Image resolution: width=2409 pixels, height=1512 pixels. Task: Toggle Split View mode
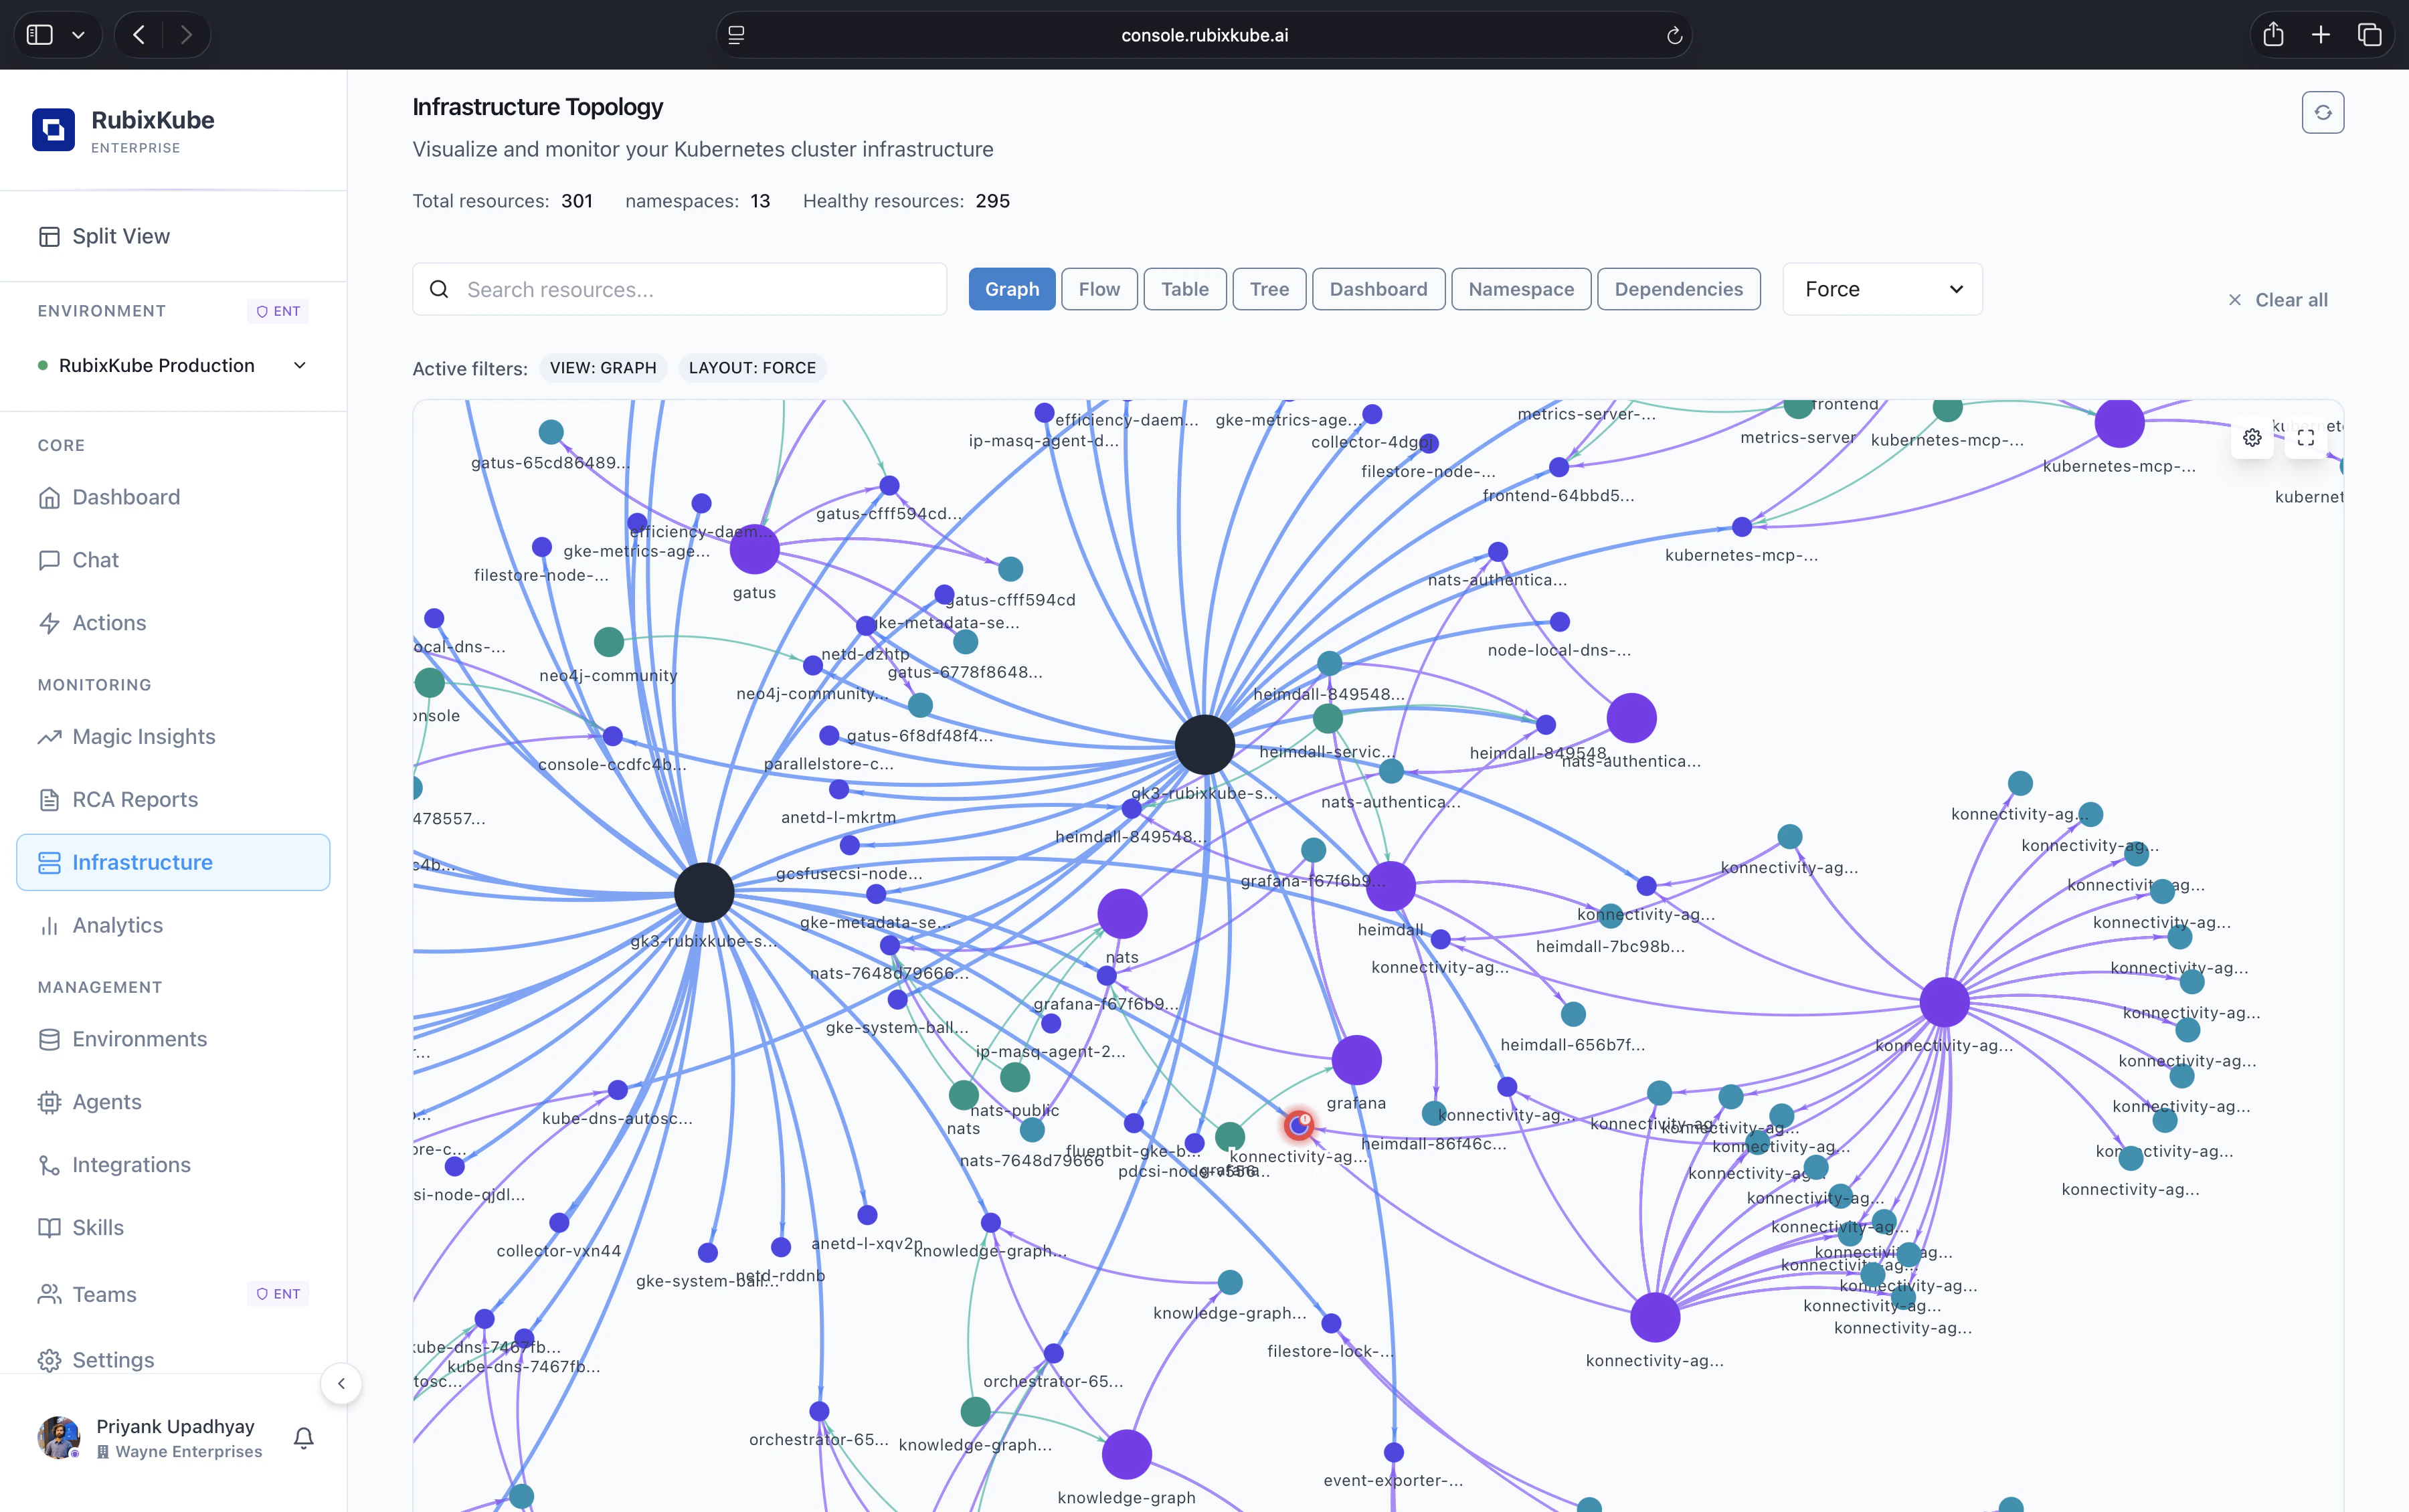click(x=120, y=236)
